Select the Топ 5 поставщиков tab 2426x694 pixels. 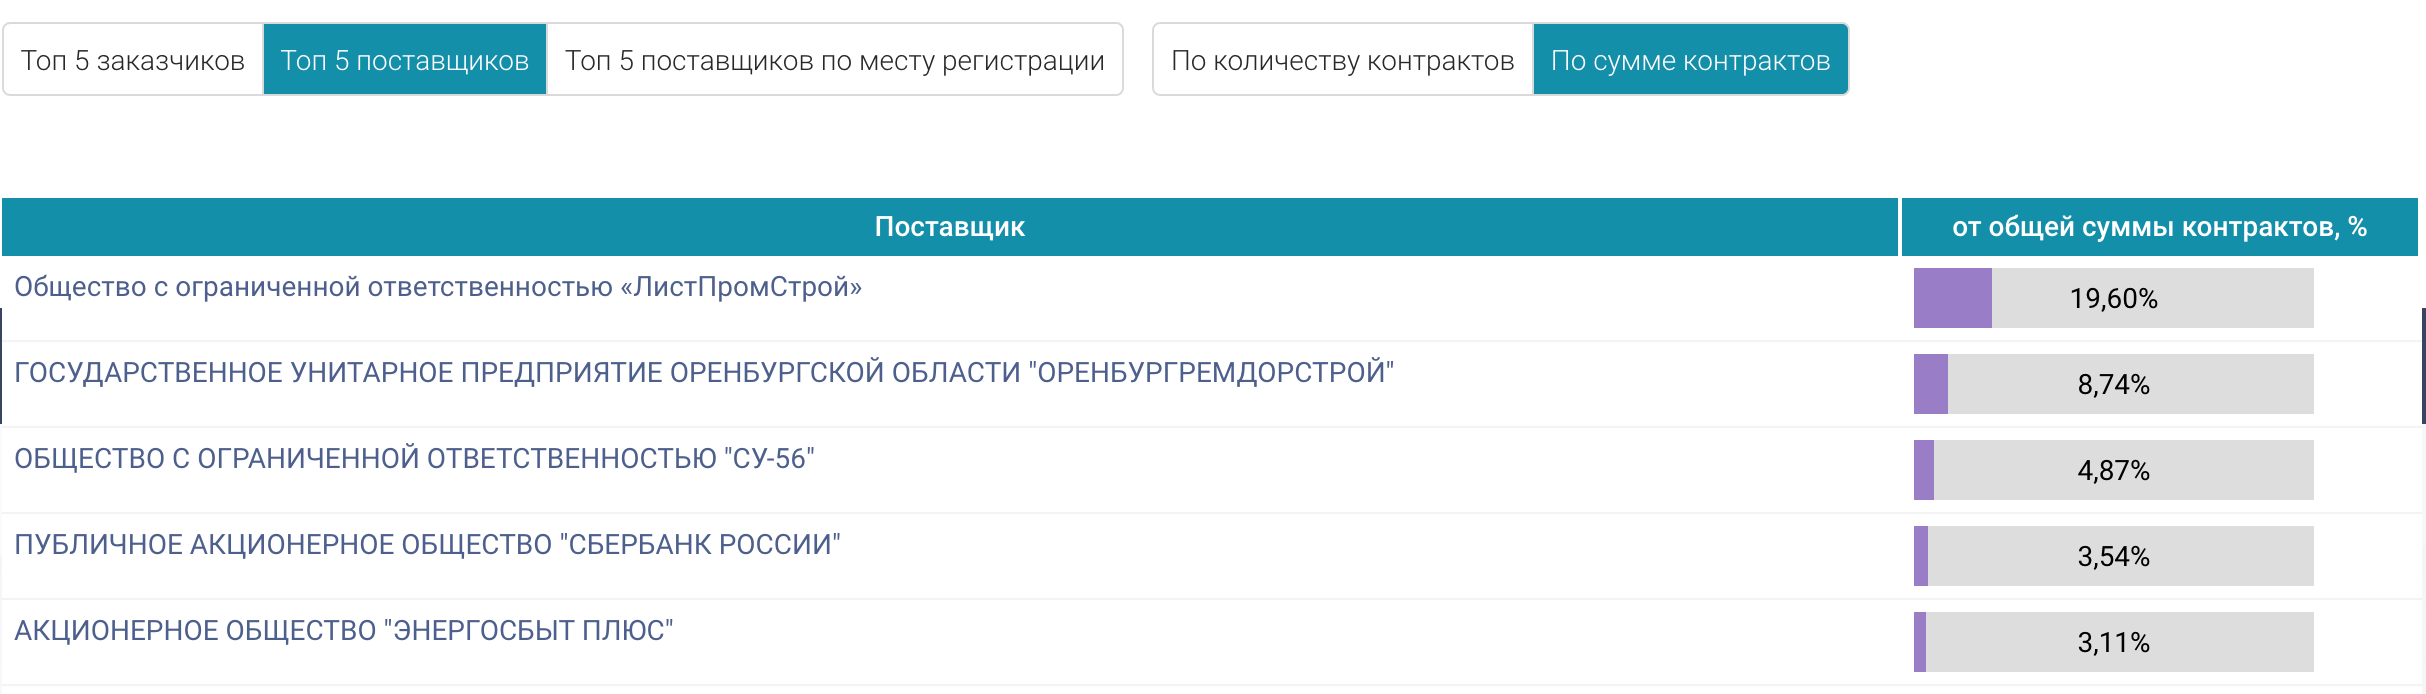(404, 60)
